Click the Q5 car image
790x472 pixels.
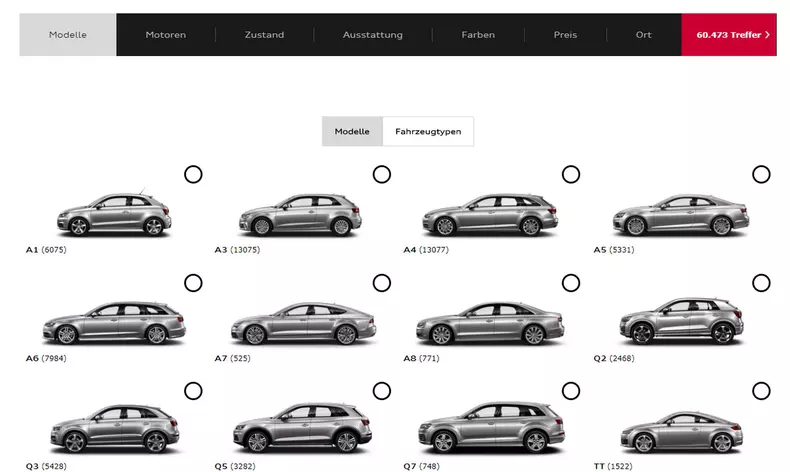[302, 428]
